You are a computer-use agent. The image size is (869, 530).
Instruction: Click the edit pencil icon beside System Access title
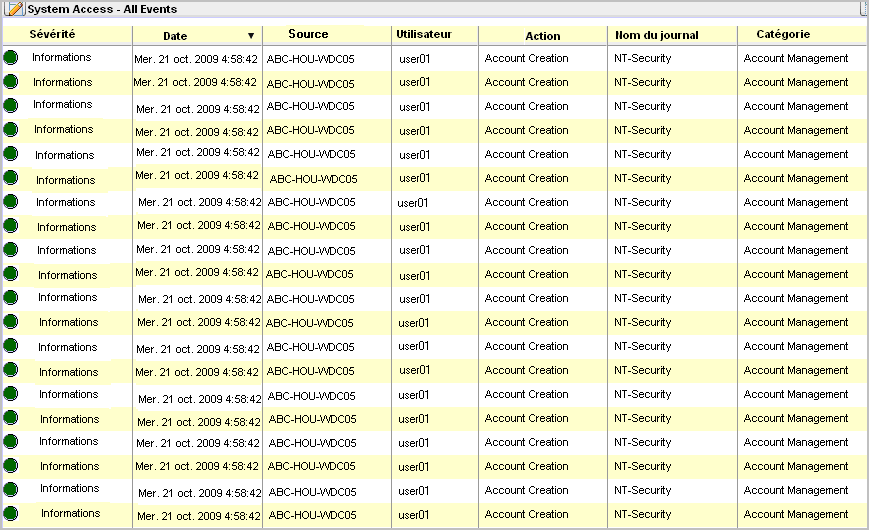coord(16,9)
